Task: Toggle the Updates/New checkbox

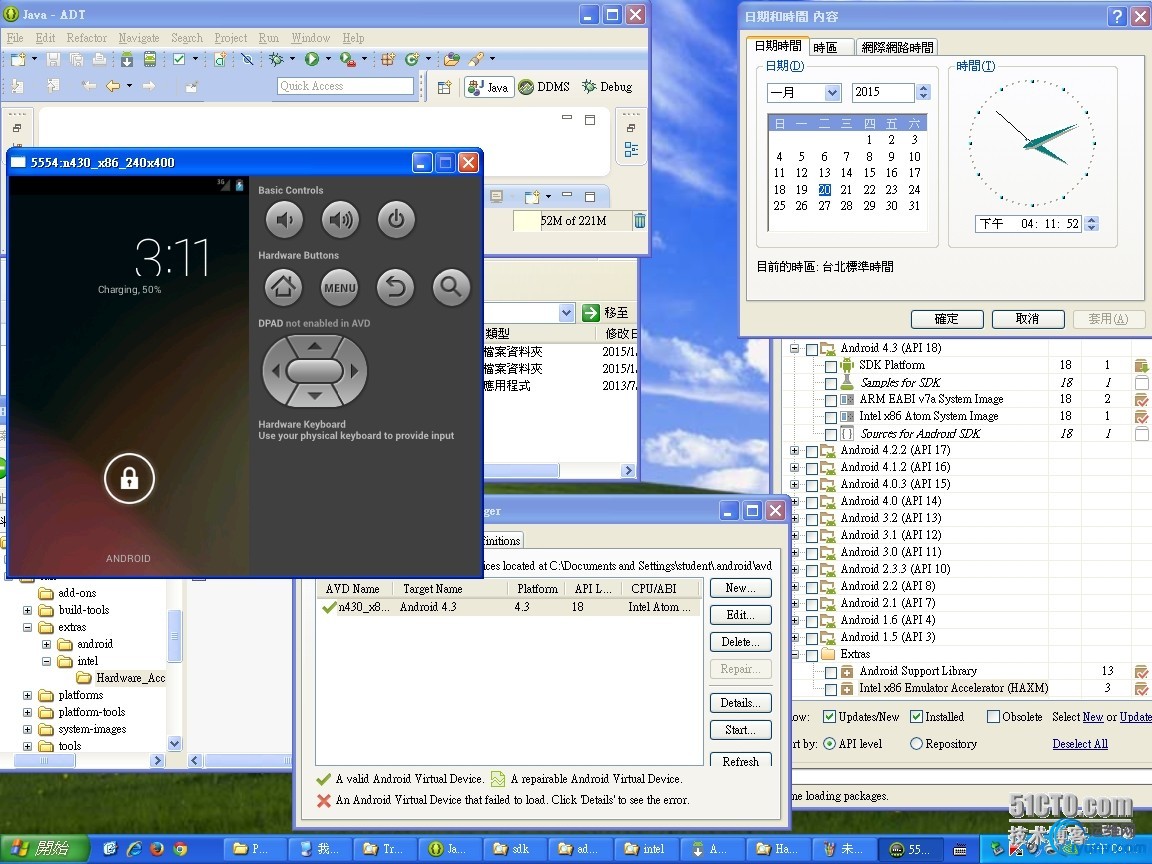Action: (829, 717)
